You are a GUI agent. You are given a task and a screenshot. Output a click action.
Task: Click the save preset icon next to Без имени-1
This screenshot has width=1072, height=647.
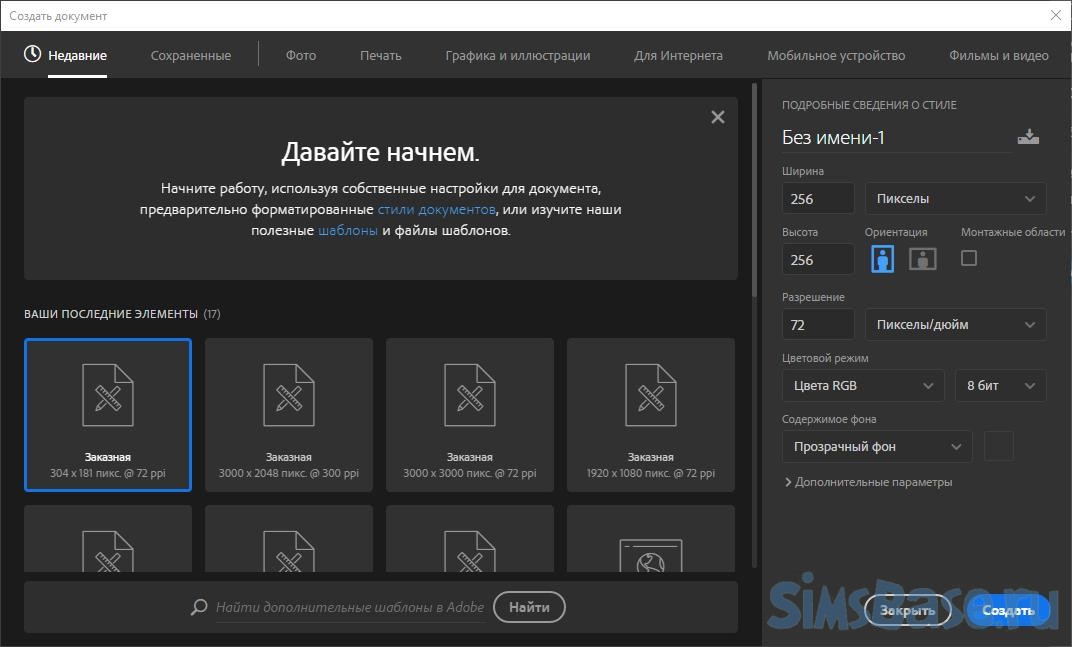[1028, 137]
